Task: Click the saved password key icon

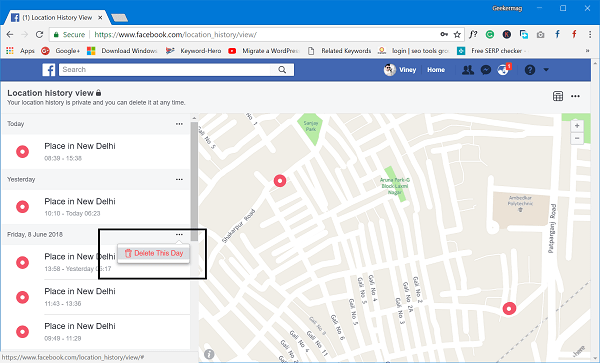Action: coord(444,34)
